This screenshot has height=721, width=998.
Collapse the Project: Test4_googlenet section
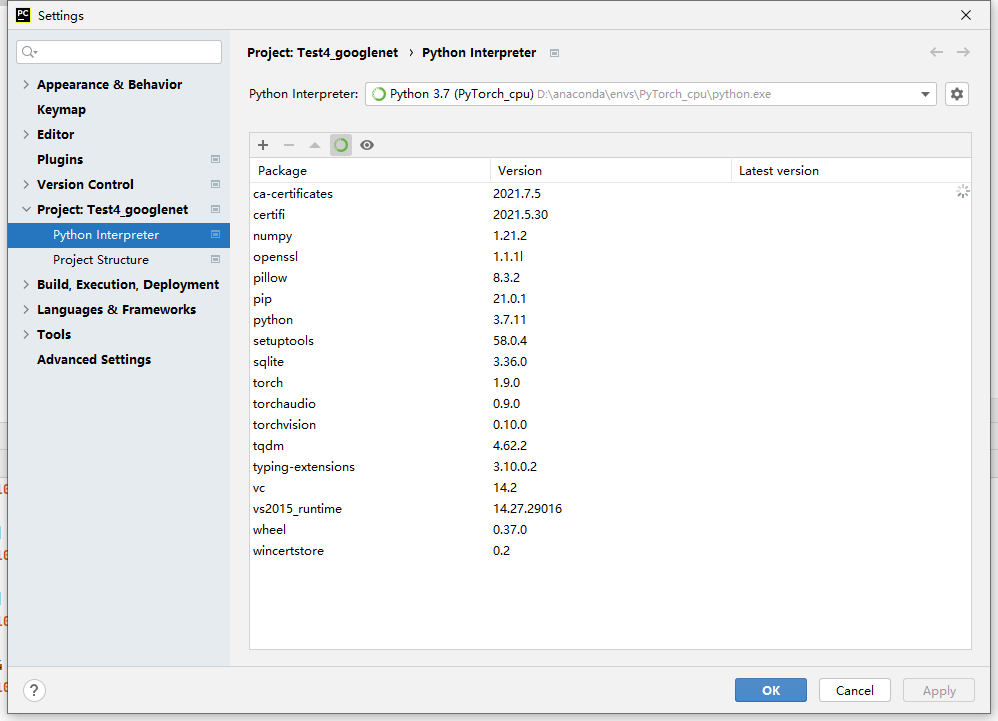click(x=26, y=209)
